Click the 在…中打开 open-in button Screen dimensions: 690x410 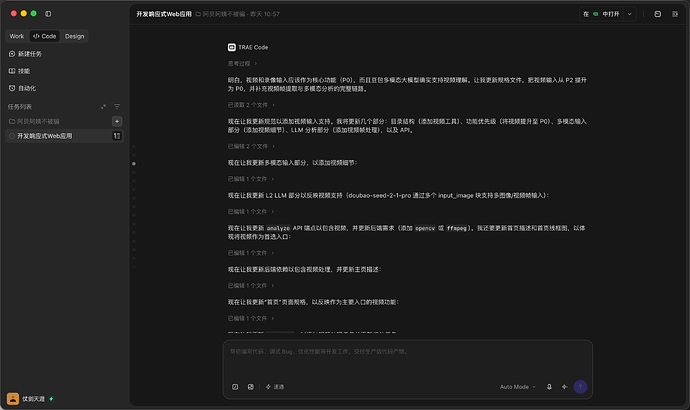point(601,14)
